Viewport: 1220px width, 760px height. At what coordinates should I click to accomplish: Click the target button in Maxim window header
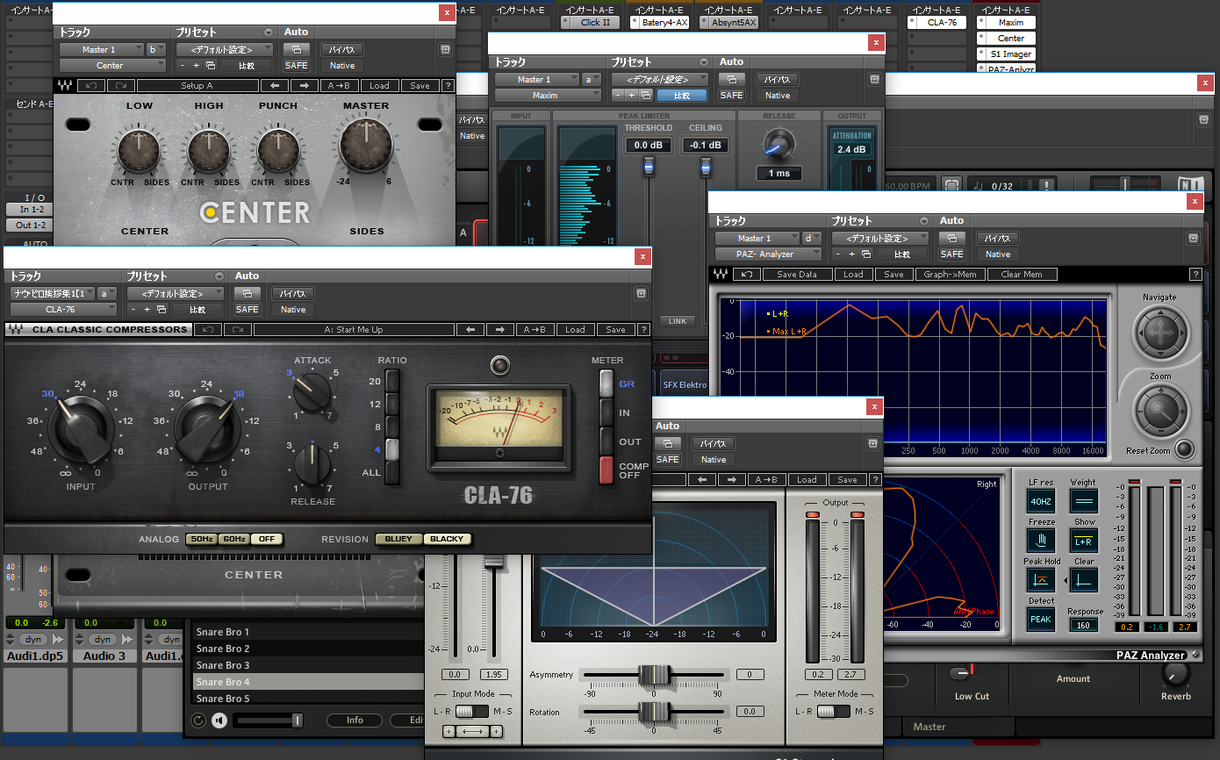(874, 78)
